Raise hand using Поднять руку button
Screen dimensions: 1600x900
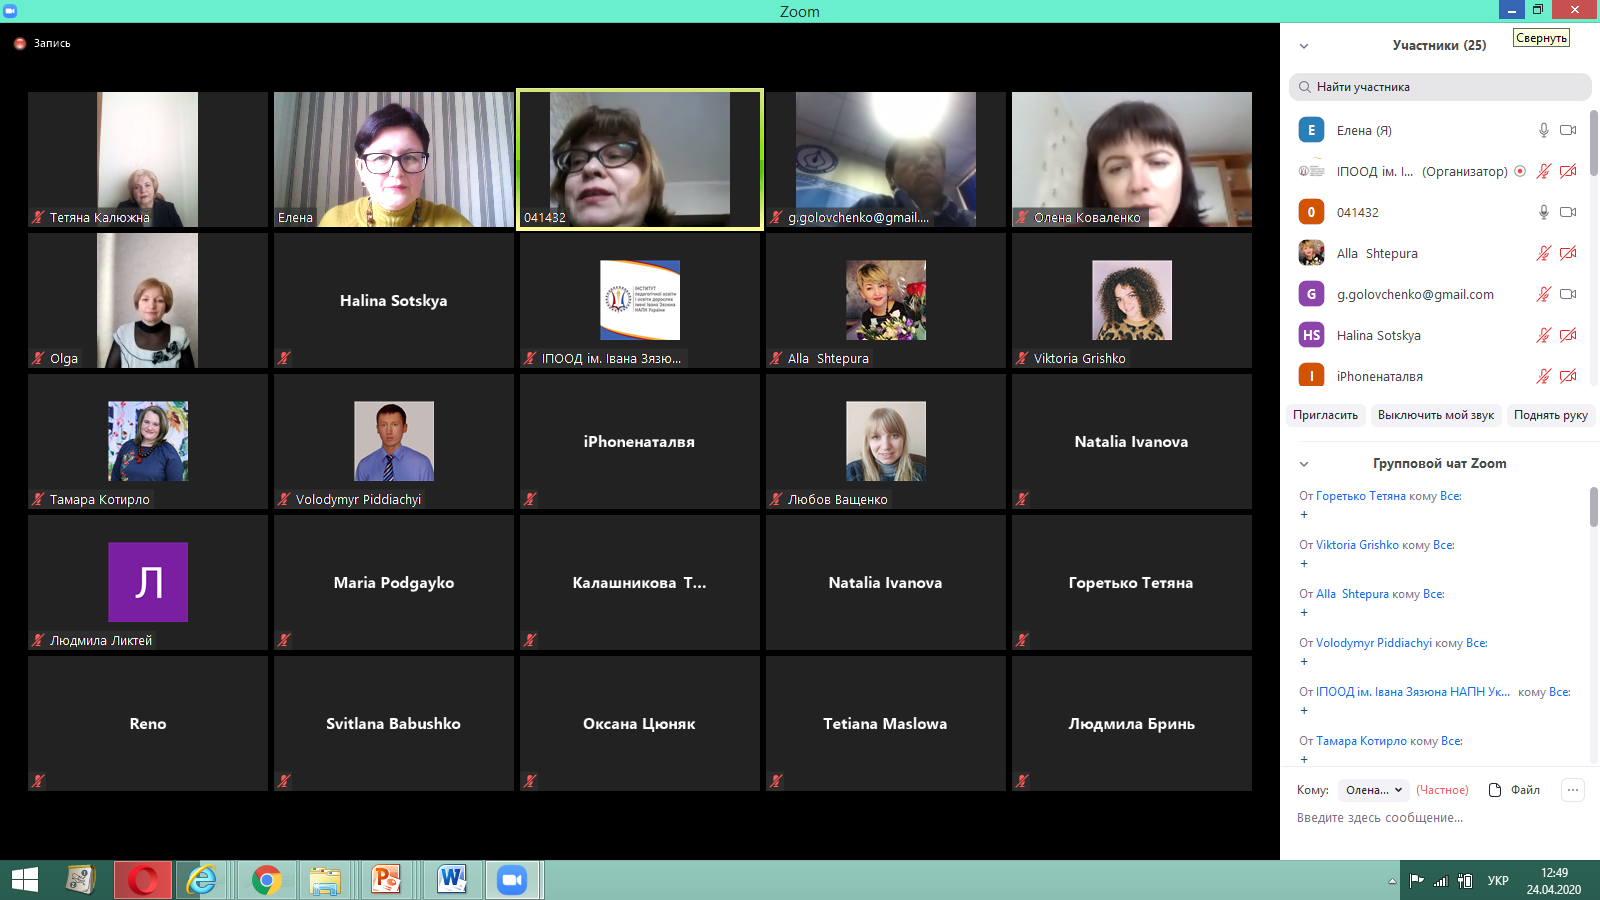pos(1550,415)
